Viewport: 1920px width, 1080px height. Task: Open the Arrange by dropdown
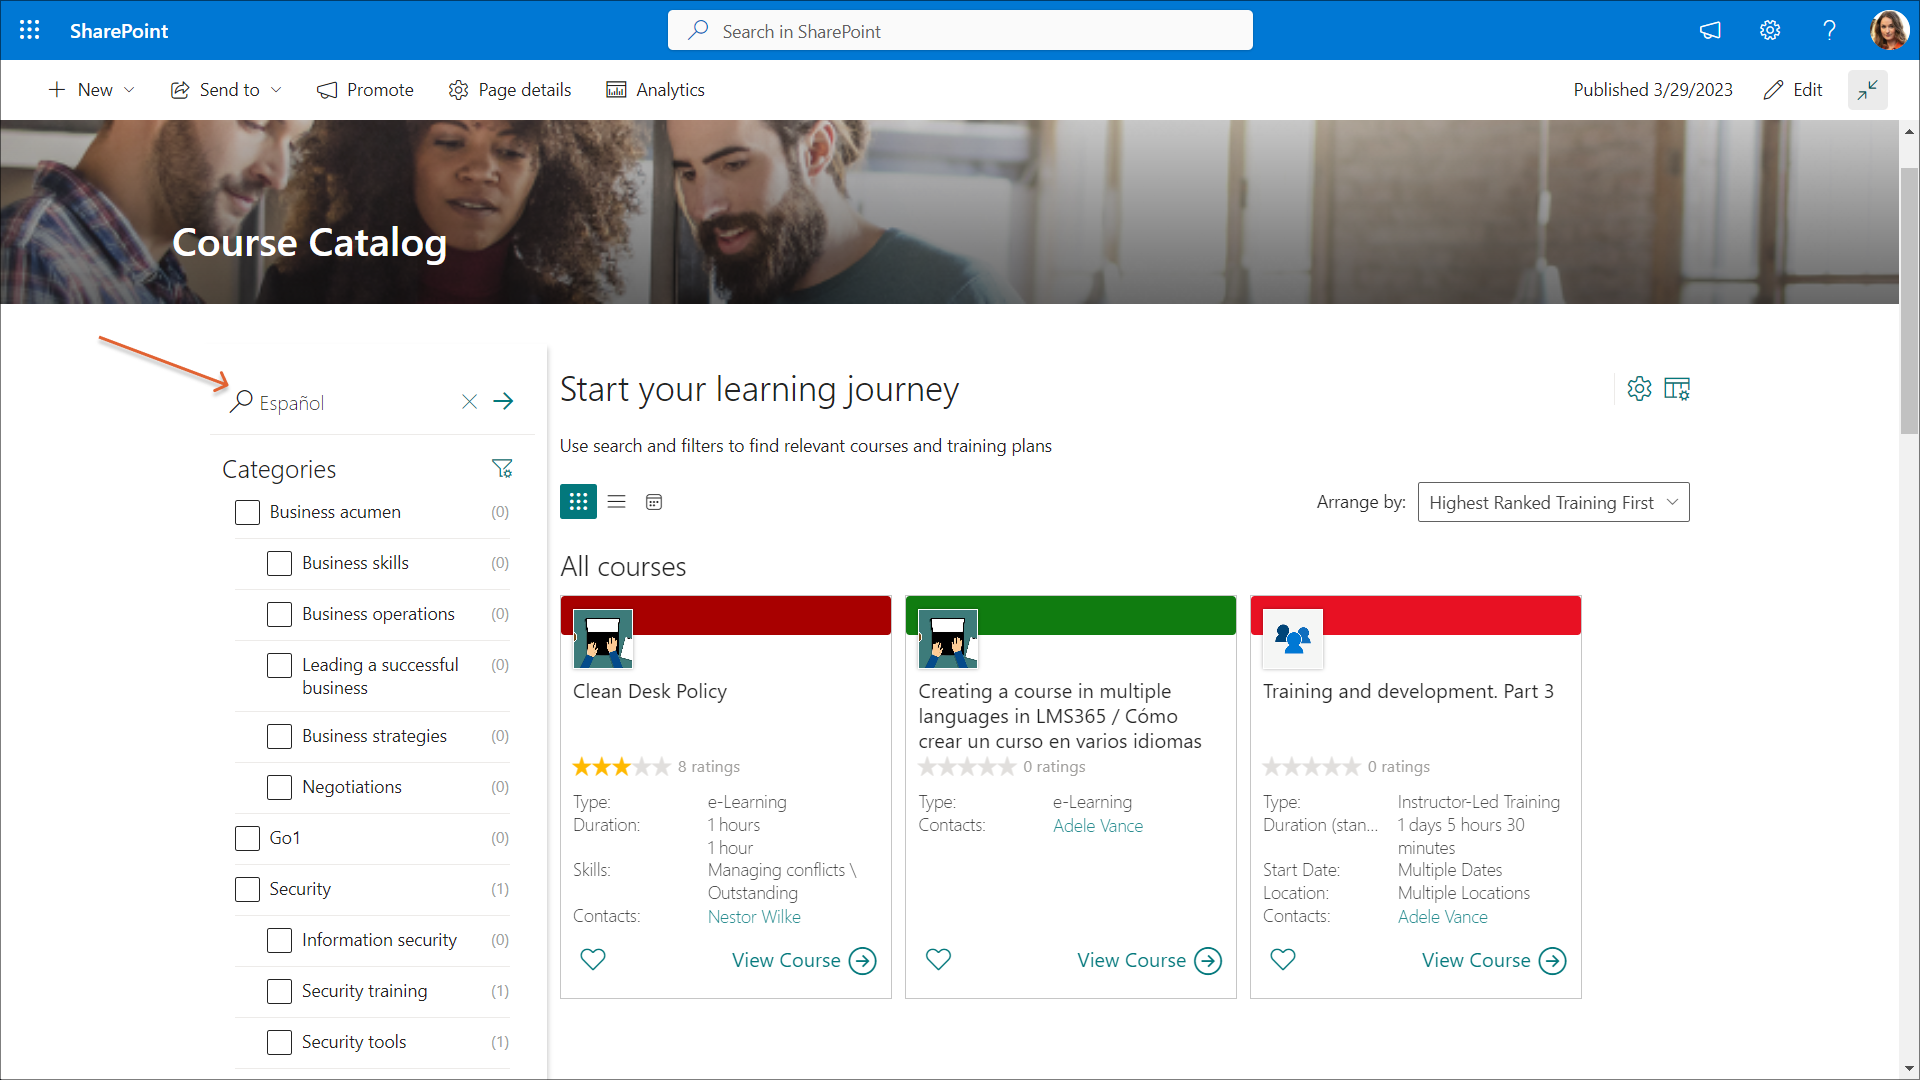pyautogui.click(x=1553, y=502)
